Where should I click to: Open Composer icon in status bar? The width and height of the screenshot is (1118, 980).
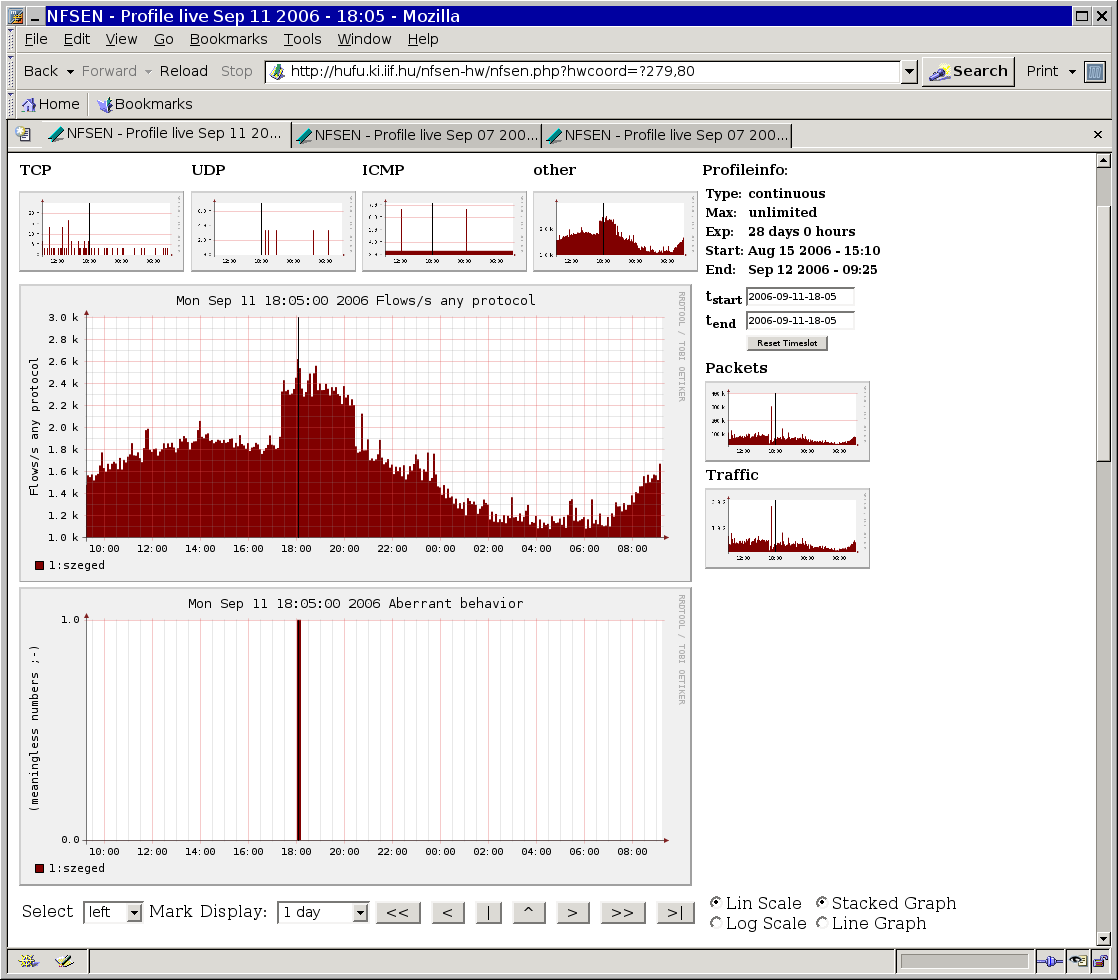tap(65, 961)
